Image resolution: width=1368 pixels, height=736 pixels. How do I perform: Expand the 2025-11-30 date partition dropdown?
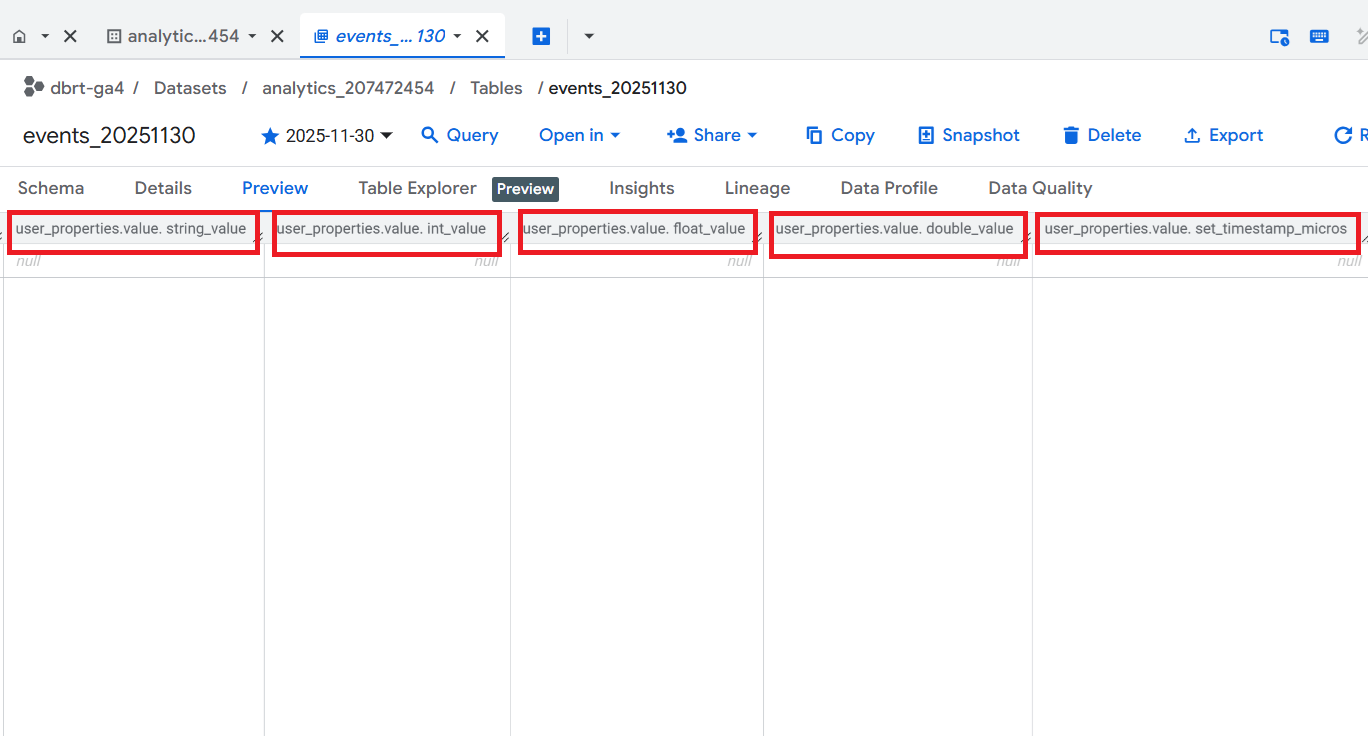point(387,136)
